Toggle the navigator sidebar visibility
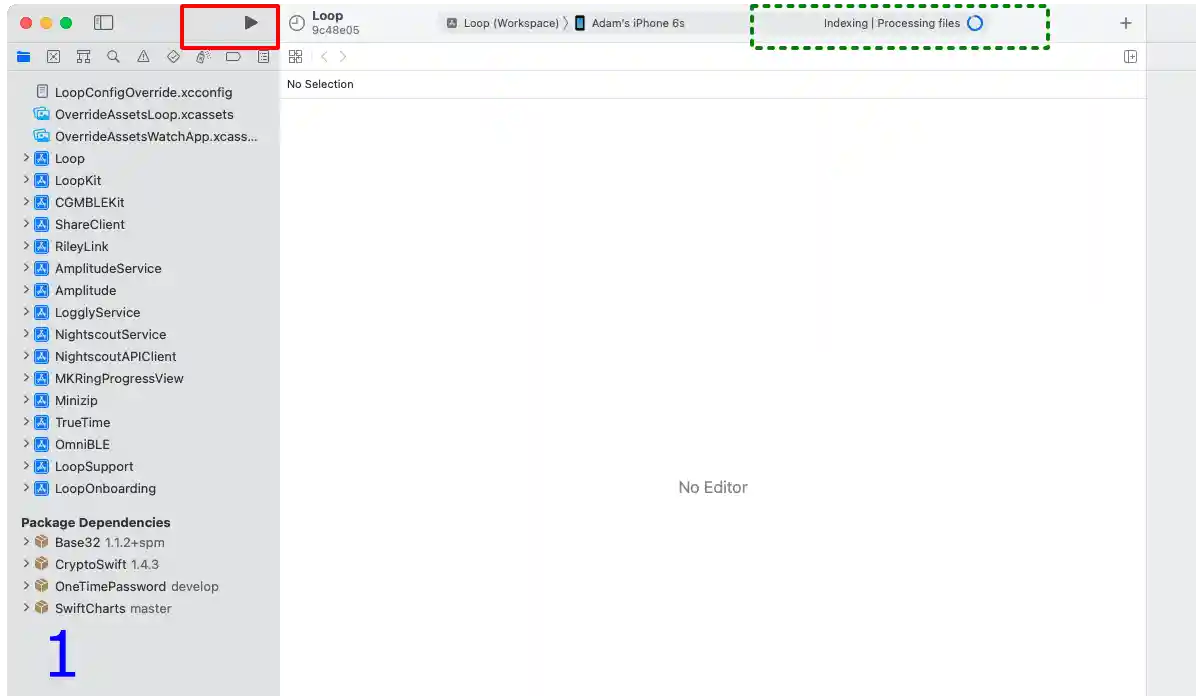 coord(106,22)
